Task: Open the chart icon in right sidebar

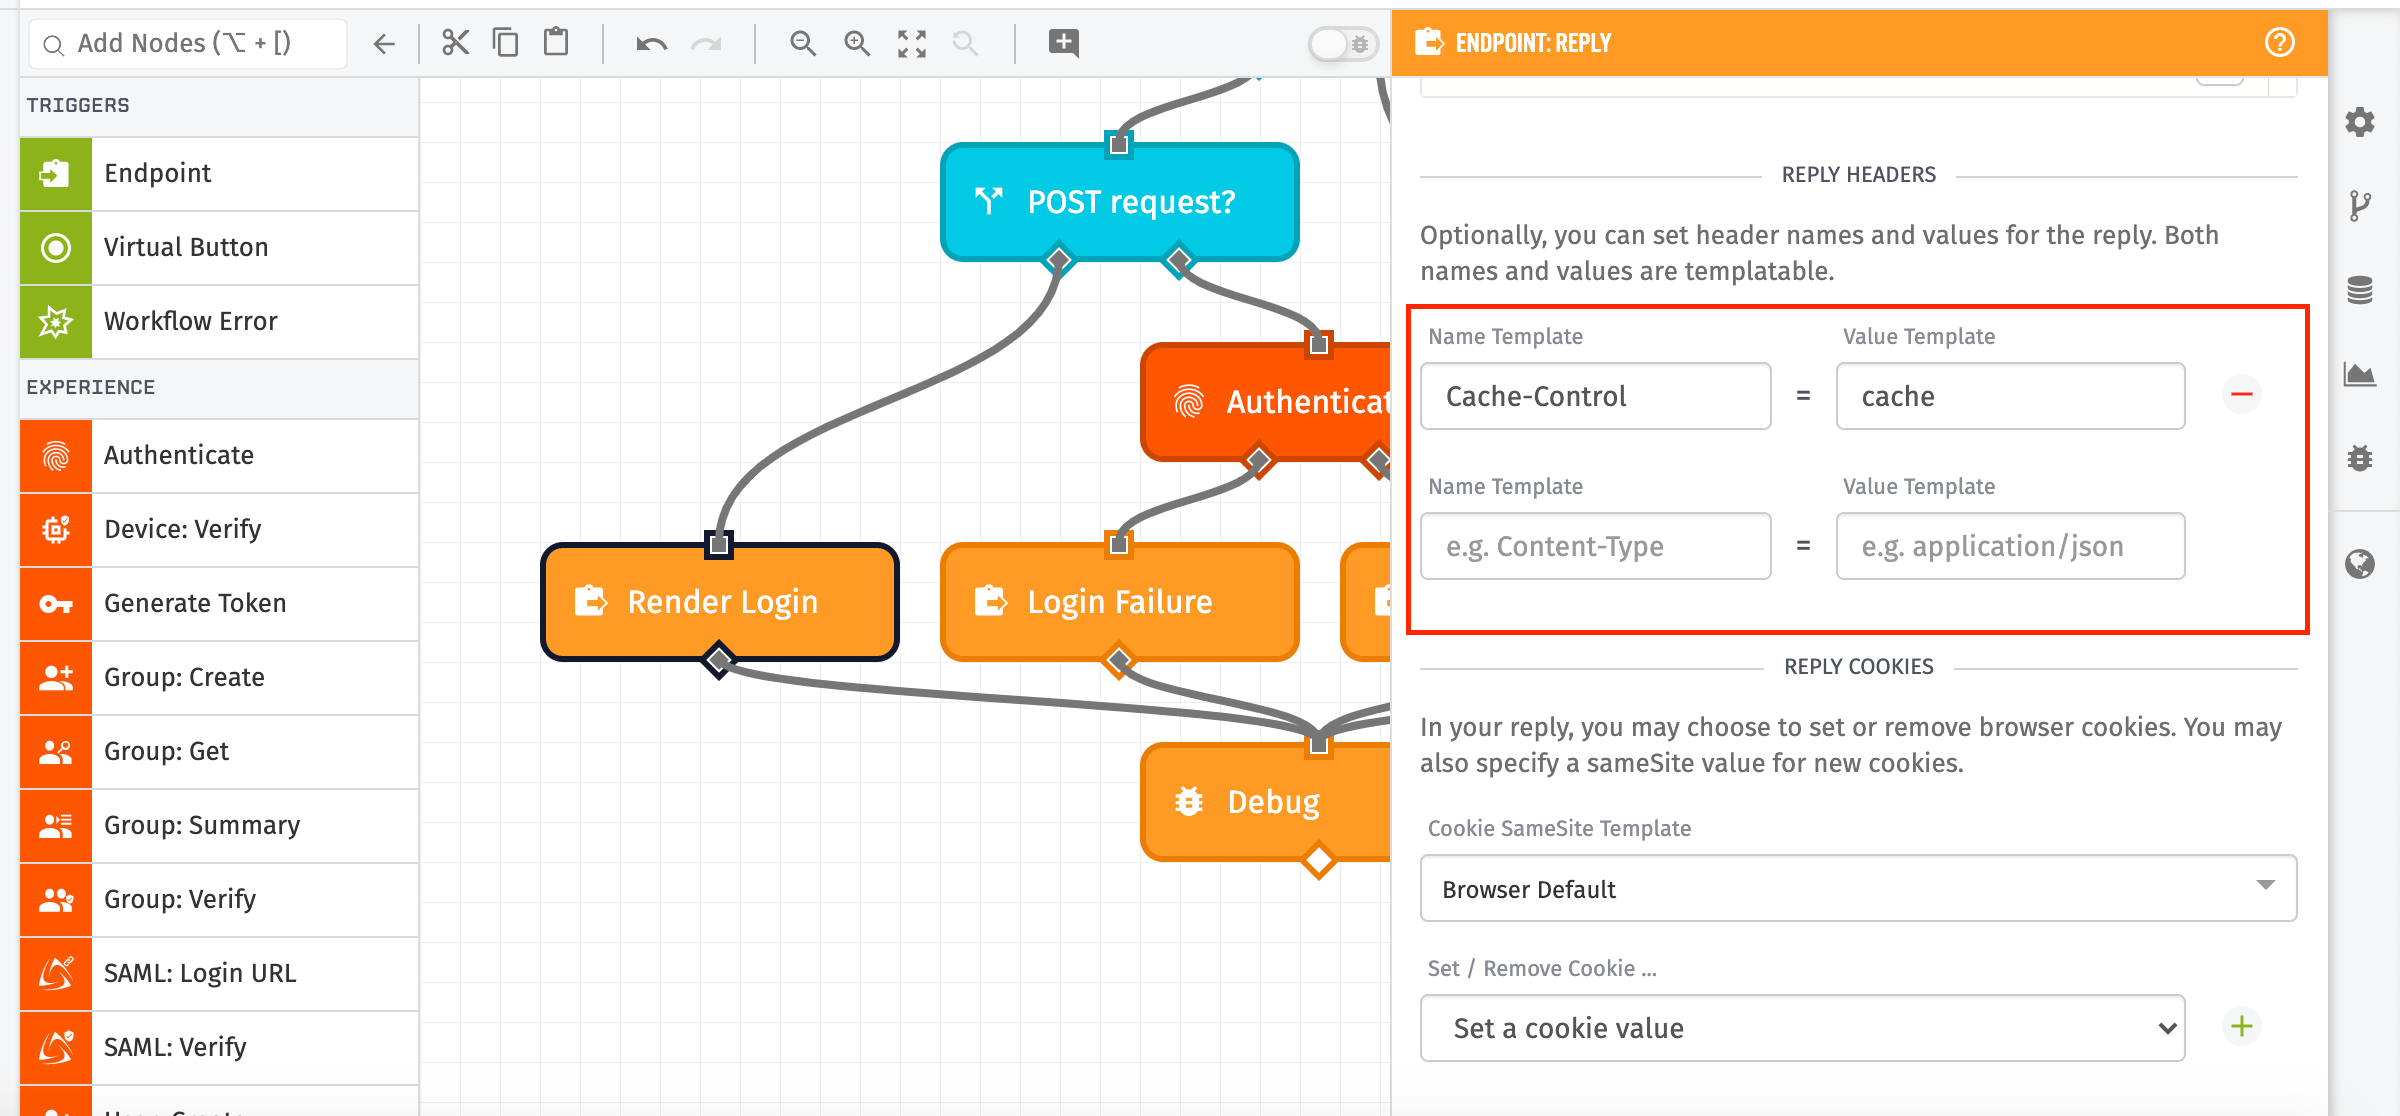Action: [2360, 374]
